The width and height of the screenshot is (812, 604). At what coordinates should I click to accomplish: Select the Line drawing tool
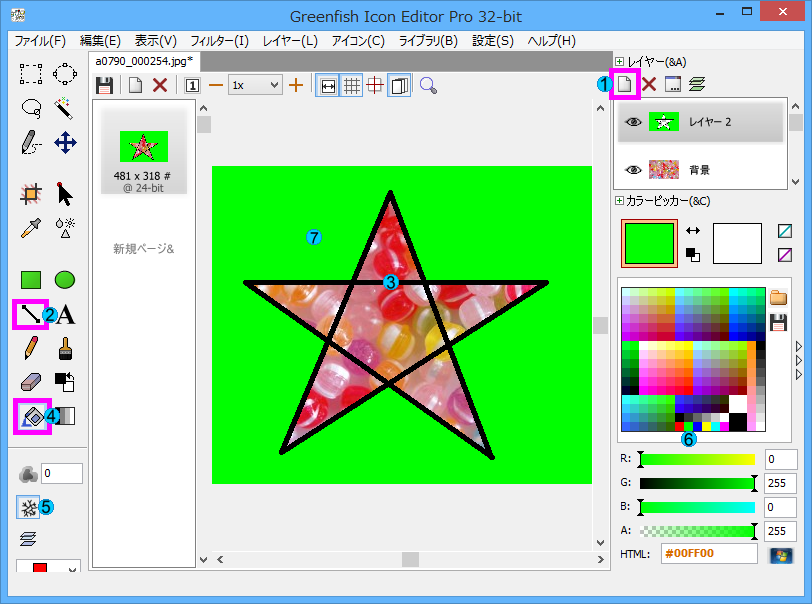click(31, 314)
